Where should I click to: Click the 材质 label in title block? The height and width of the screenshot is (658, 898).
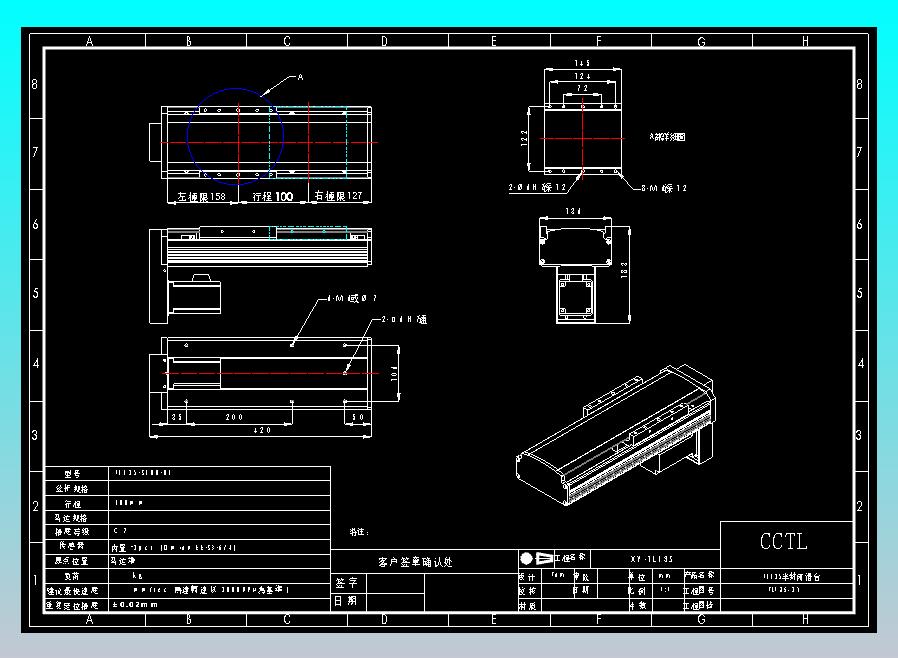[527, 605]
